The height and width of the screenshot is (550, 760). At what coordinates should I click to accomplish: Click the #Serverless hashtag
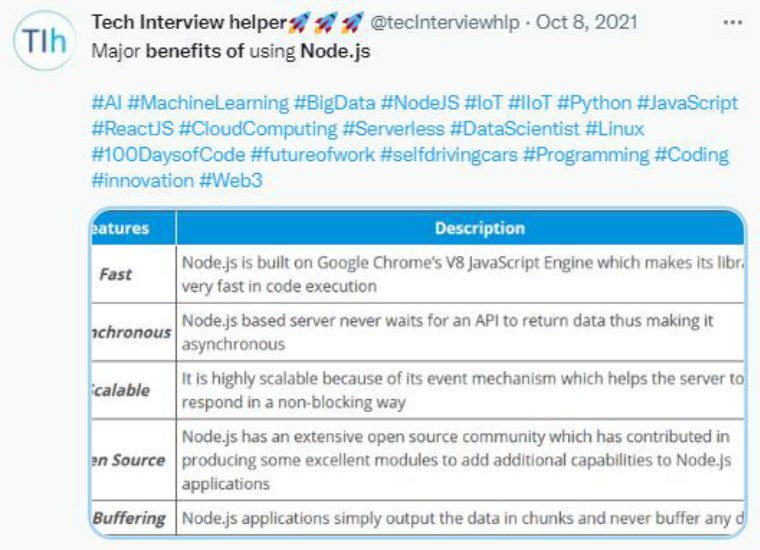(394, 129)
